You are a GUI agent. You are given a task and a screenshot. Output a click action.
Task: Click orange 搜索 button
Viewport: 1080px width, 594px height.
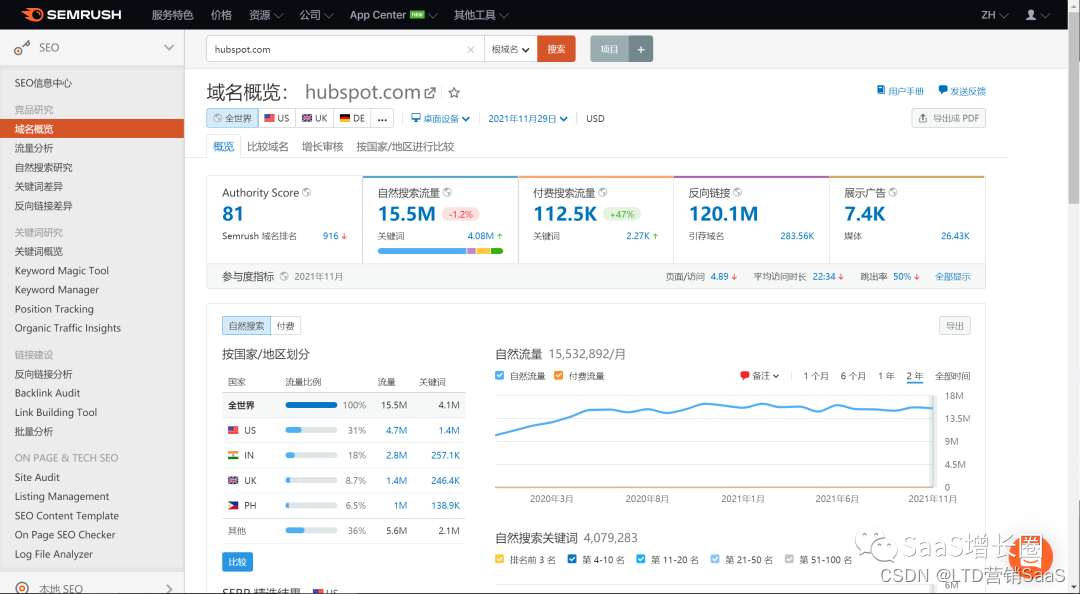pyautogui.click(x=557, y=49)
